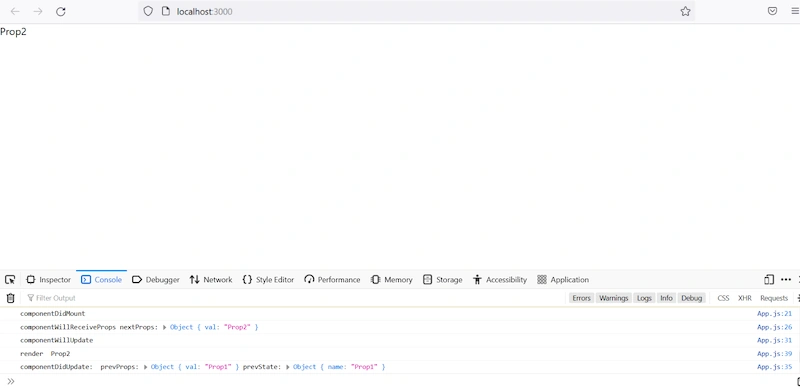This screenshot has height=389, width=800.
Task: Open source link App.js:35
Action: [774, 367]
